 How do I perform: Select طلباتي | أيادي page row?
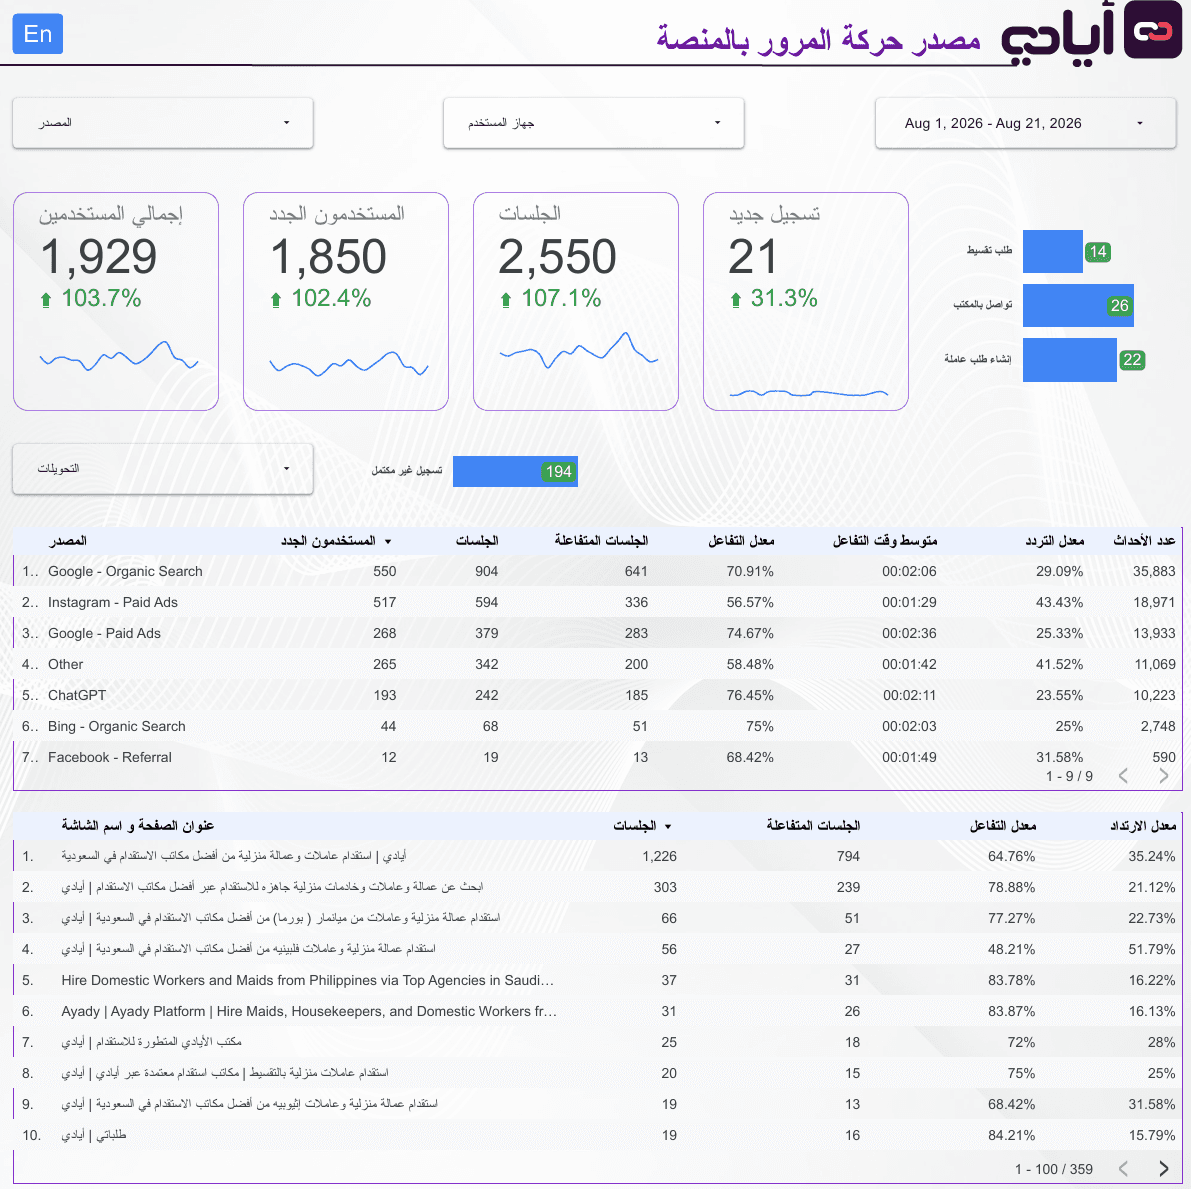click(x=597, y=1135)
